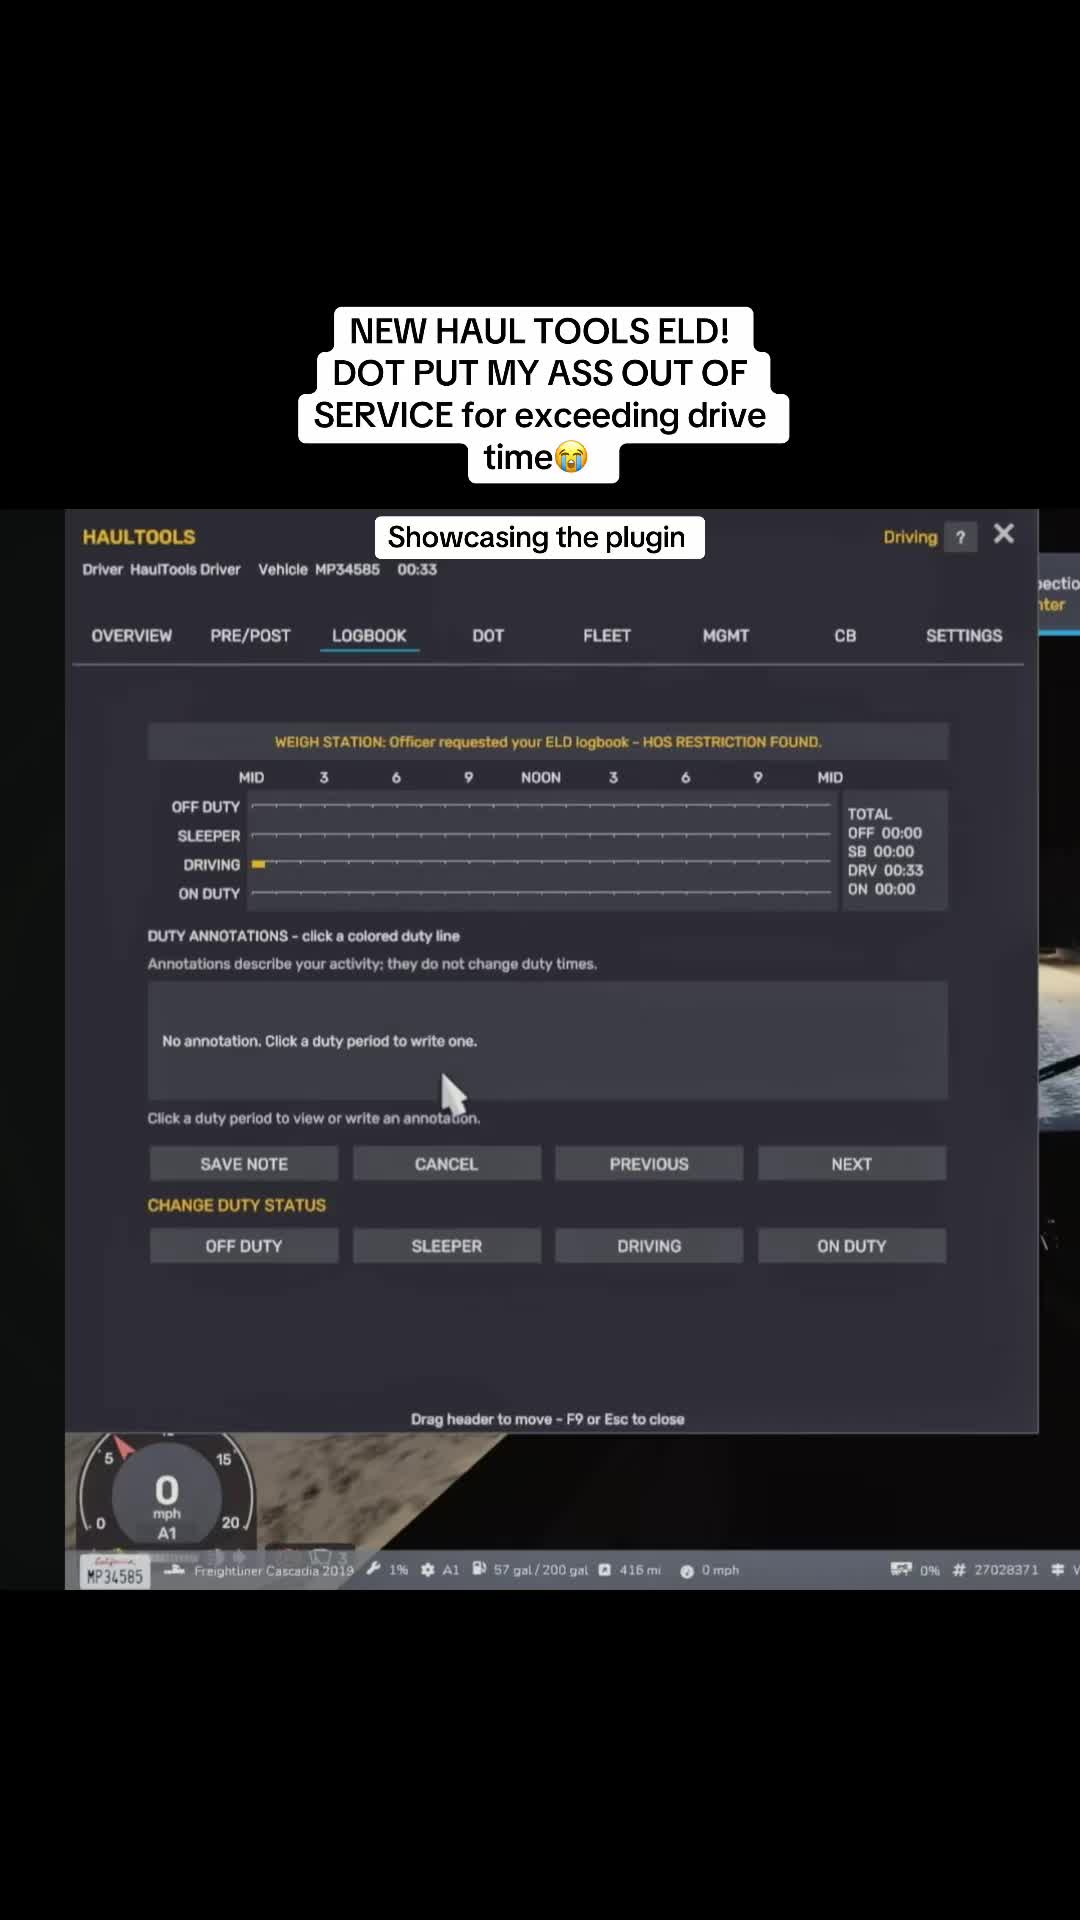
Task: Click the ON 00:00 total
Action: [881, 889]
